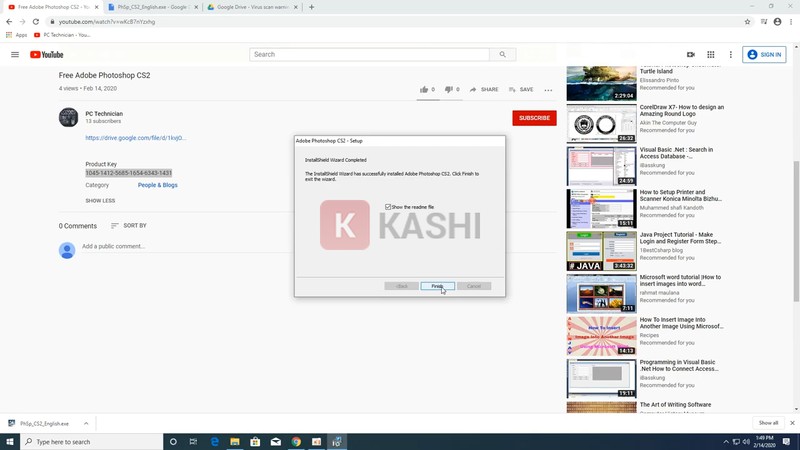Open the YouTube hamburger guide menu
The width and height of the screenshot is (800, 450).
(15, 54)
